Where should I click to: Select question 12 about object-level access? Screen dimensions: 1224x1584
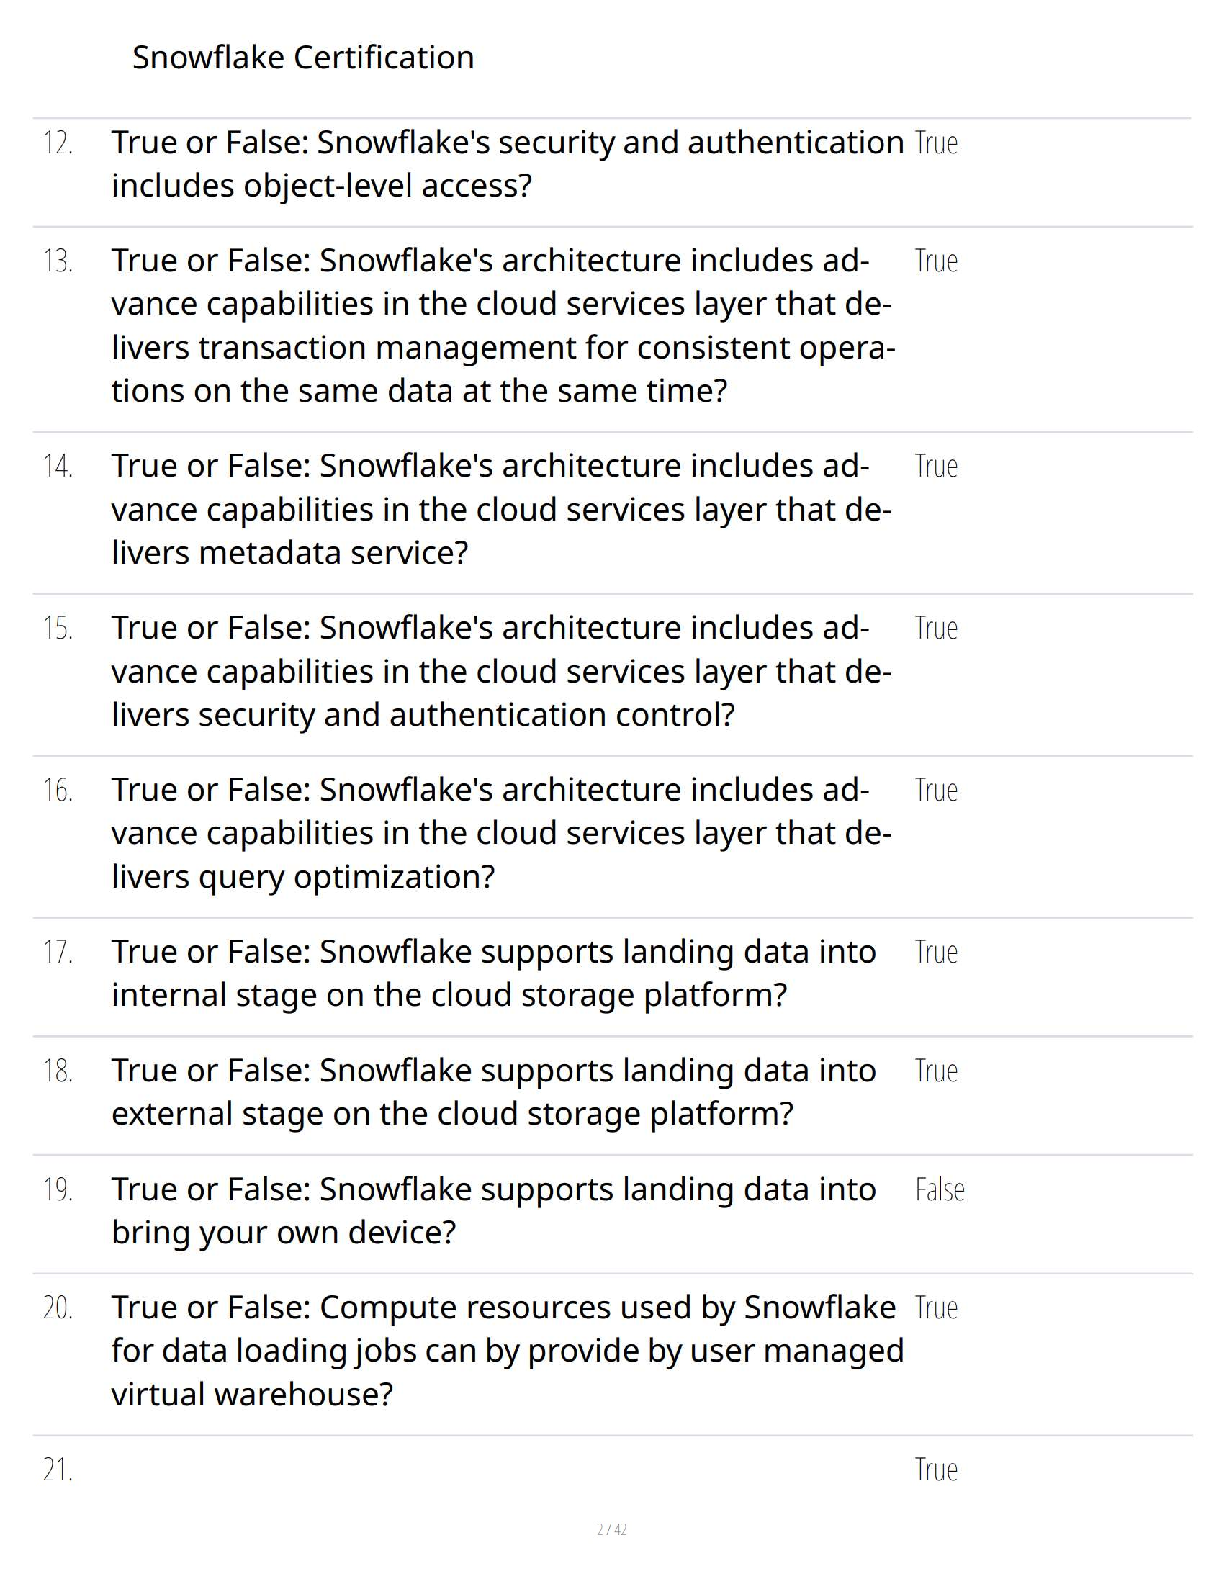point(507,164)
